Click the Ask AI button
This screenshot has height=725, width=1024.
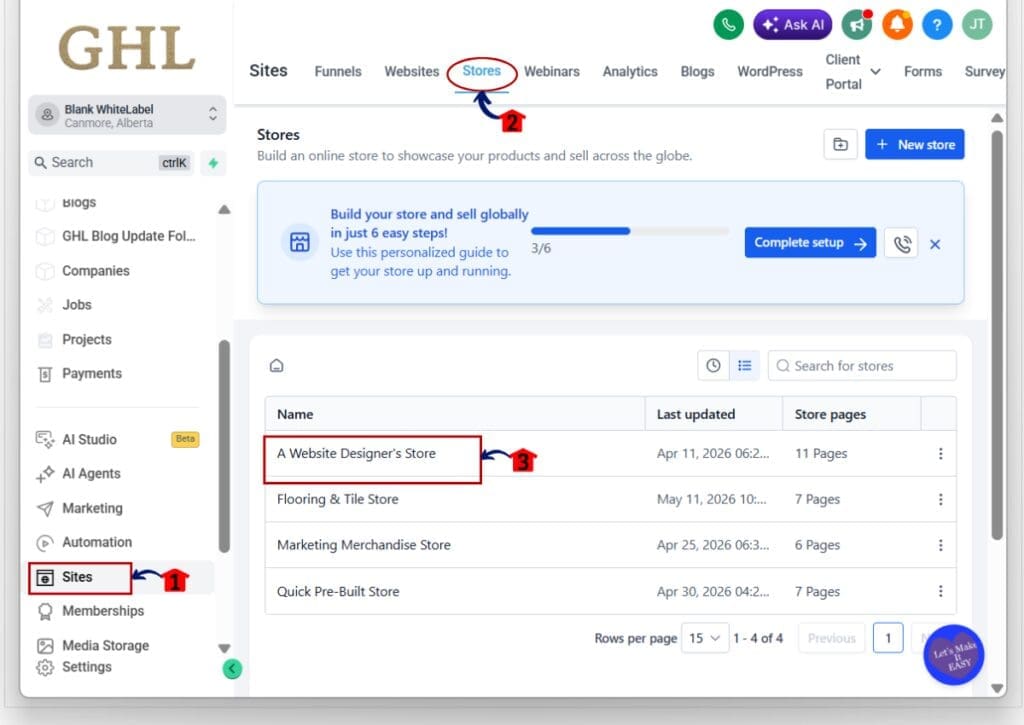(793, 25)
